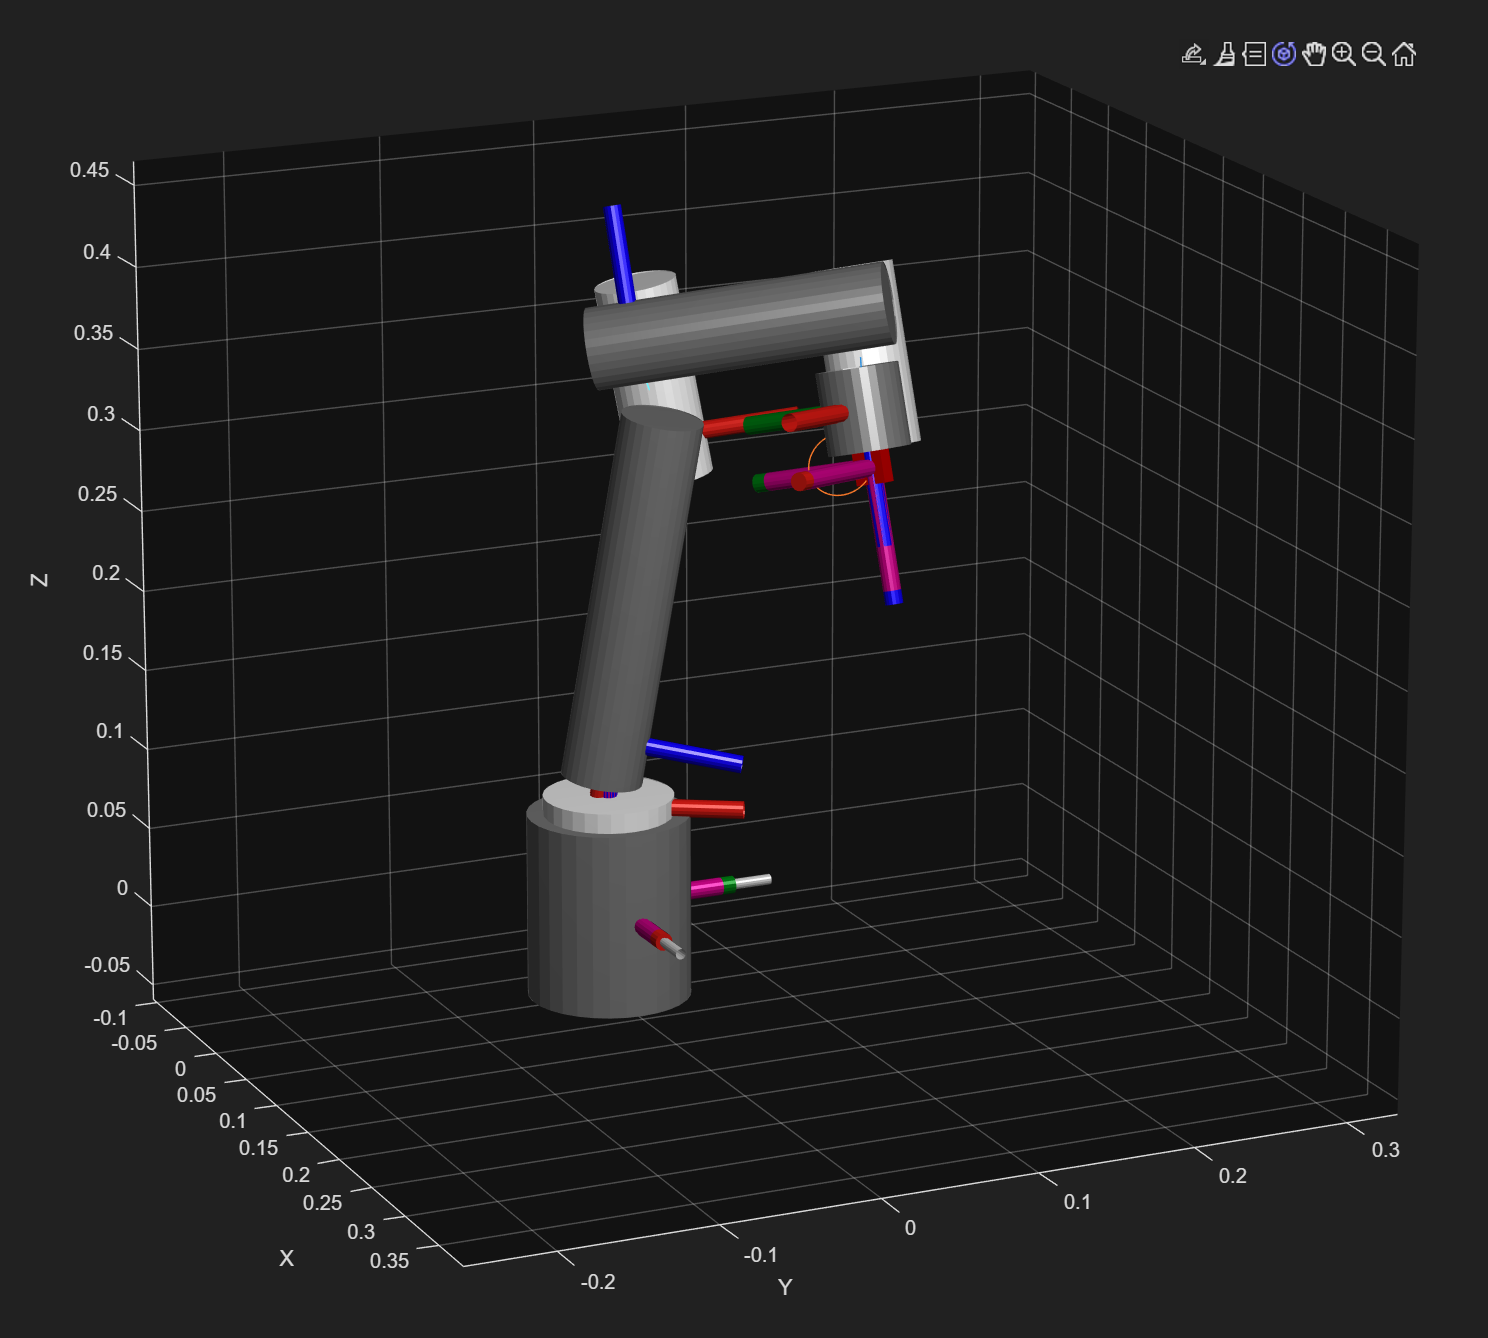Screen dimensions: 1488x1338
Task: Click the white-tipped frame axis right of base
Action: pyautogui.click(x=731, y=885)
